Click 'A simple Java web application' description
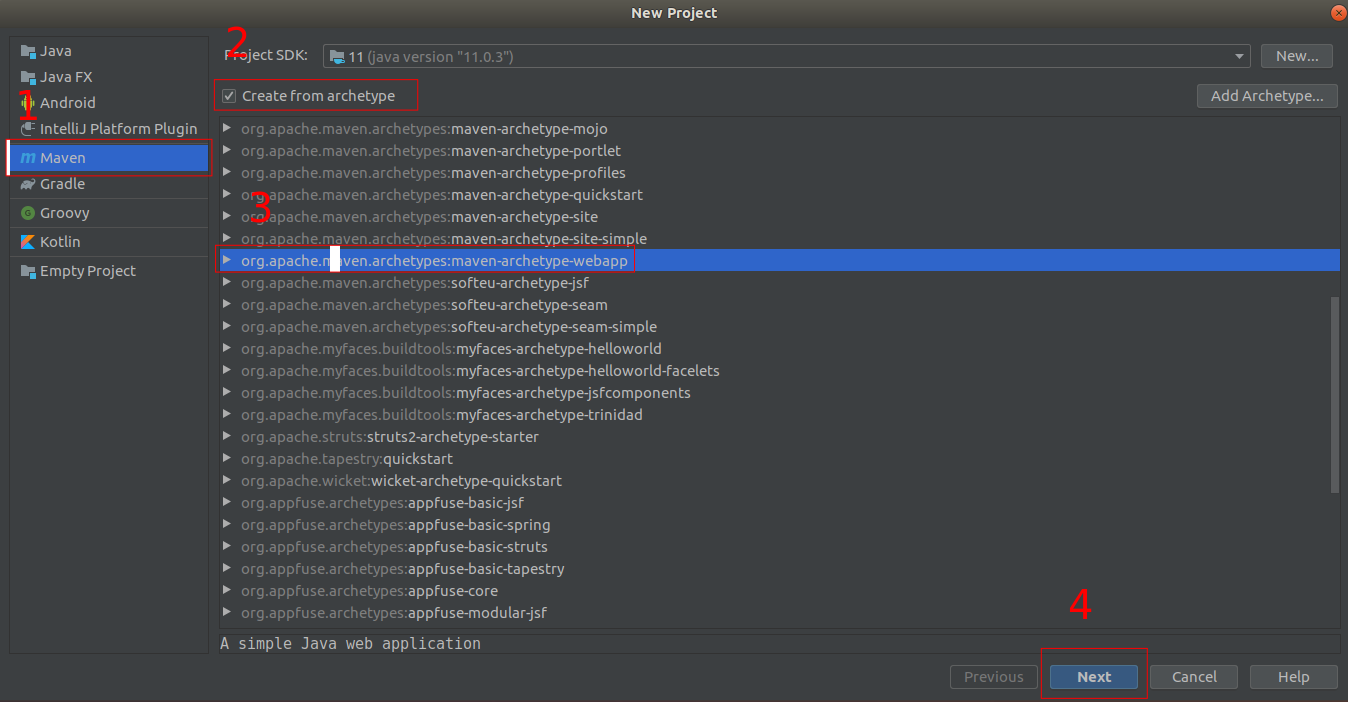The image size is (1348, 702). tap(350, 644)
